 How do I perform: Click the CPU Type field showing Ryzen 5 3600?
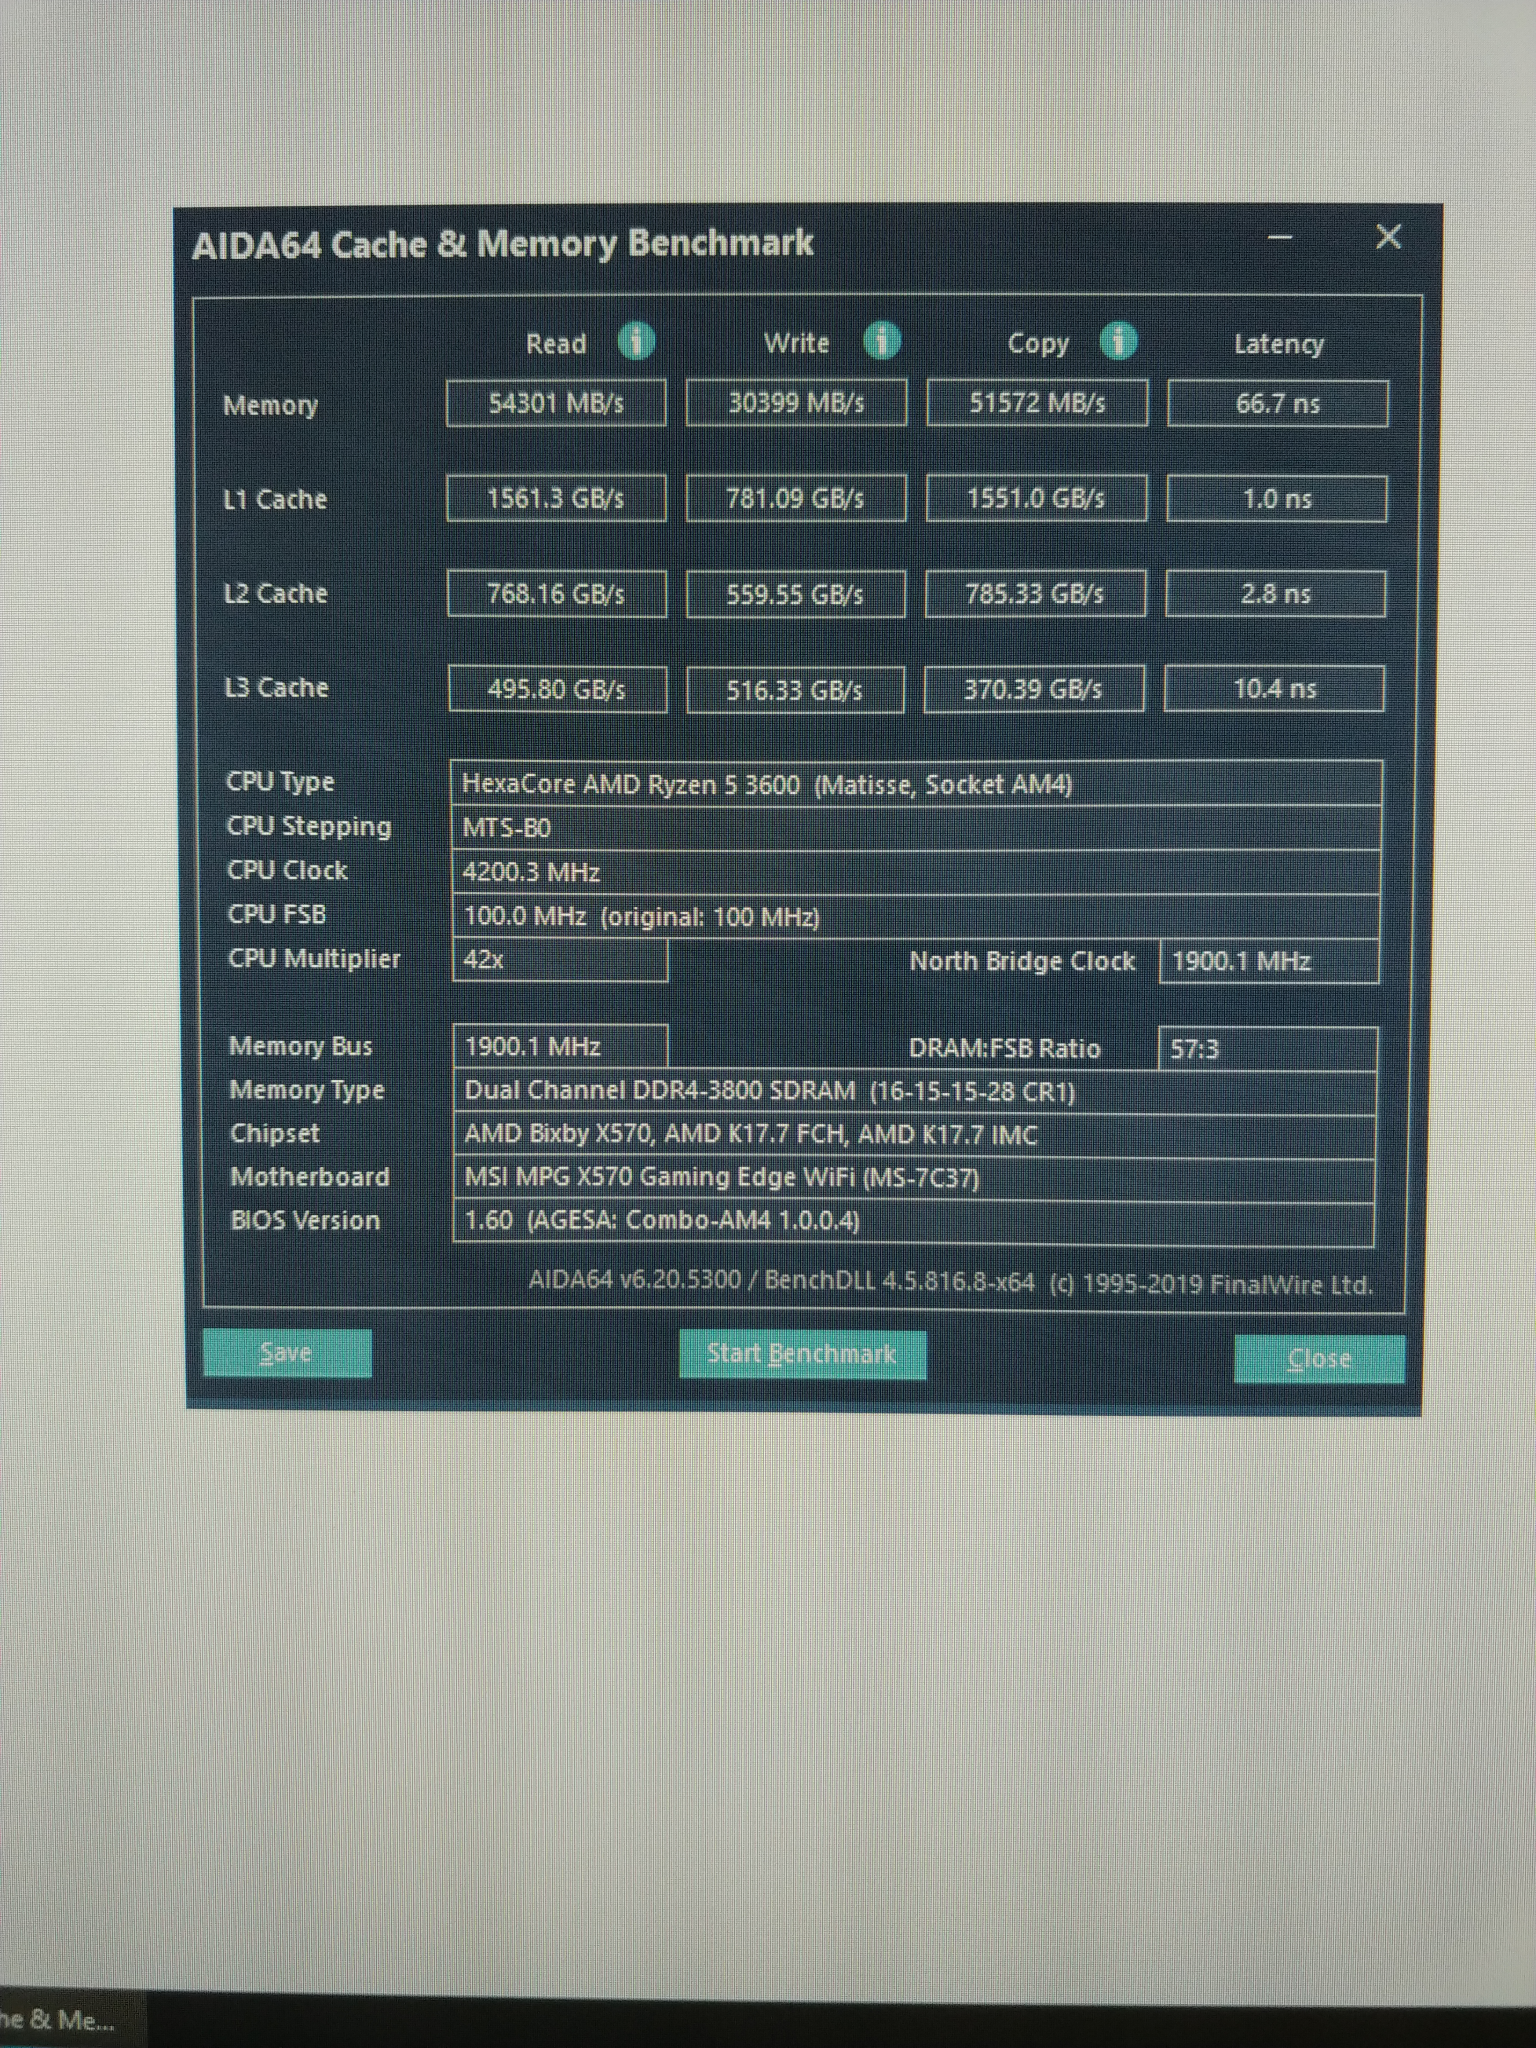[917, 783]
